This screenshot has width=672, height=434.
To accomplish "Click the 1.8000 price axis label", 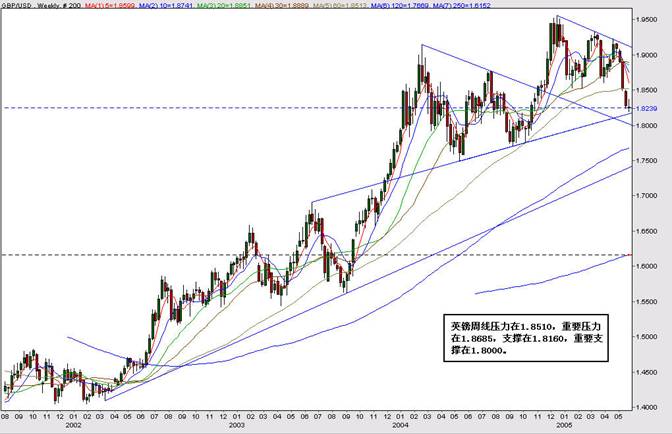I will pyautogui.click(x=647, y=126).
